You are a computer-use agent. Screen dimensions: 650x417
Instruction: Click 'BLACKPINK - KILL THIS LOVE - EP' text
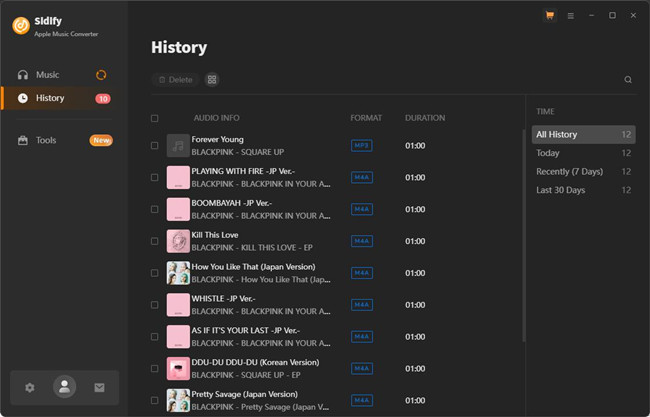(x=252, y=248)
